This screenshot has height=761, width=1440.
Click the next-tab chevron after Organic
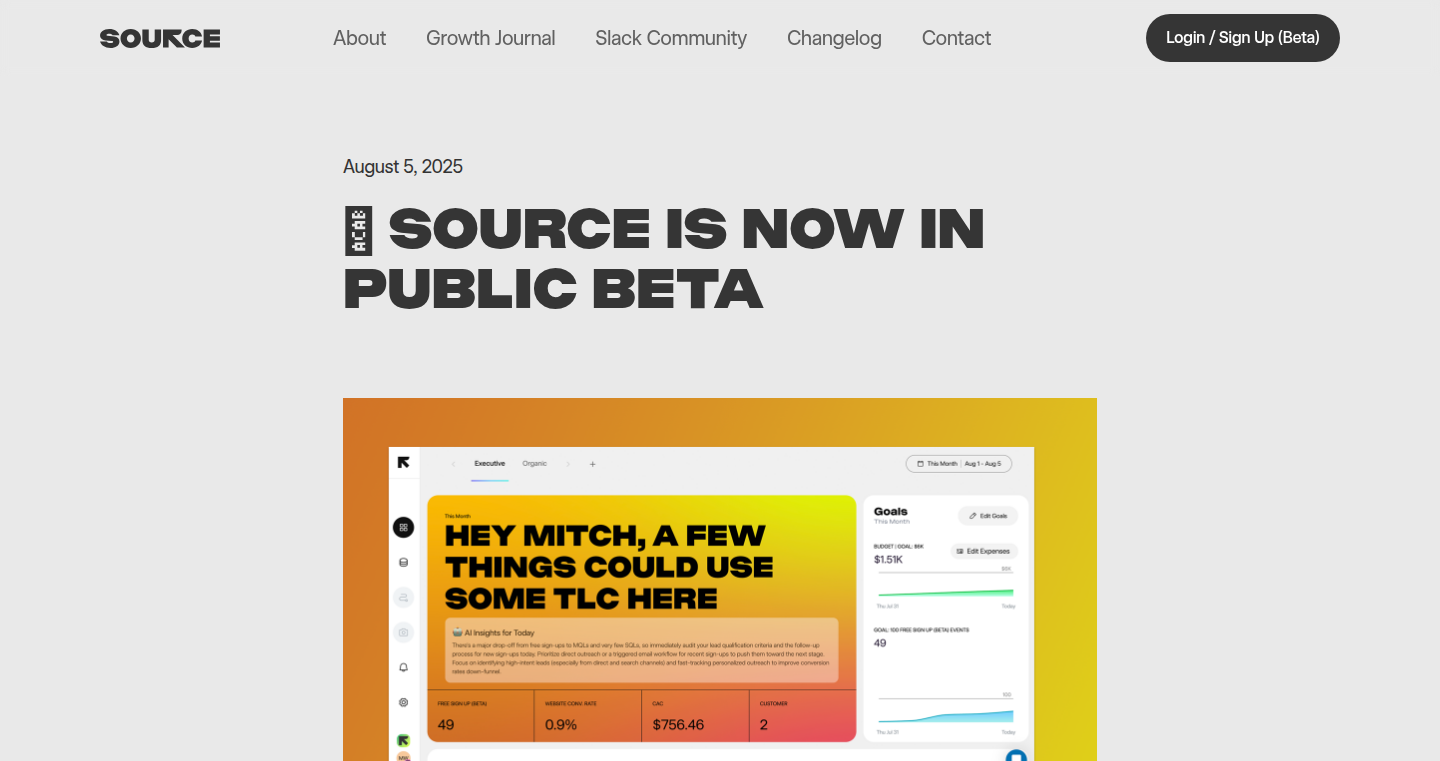point(568,464)
